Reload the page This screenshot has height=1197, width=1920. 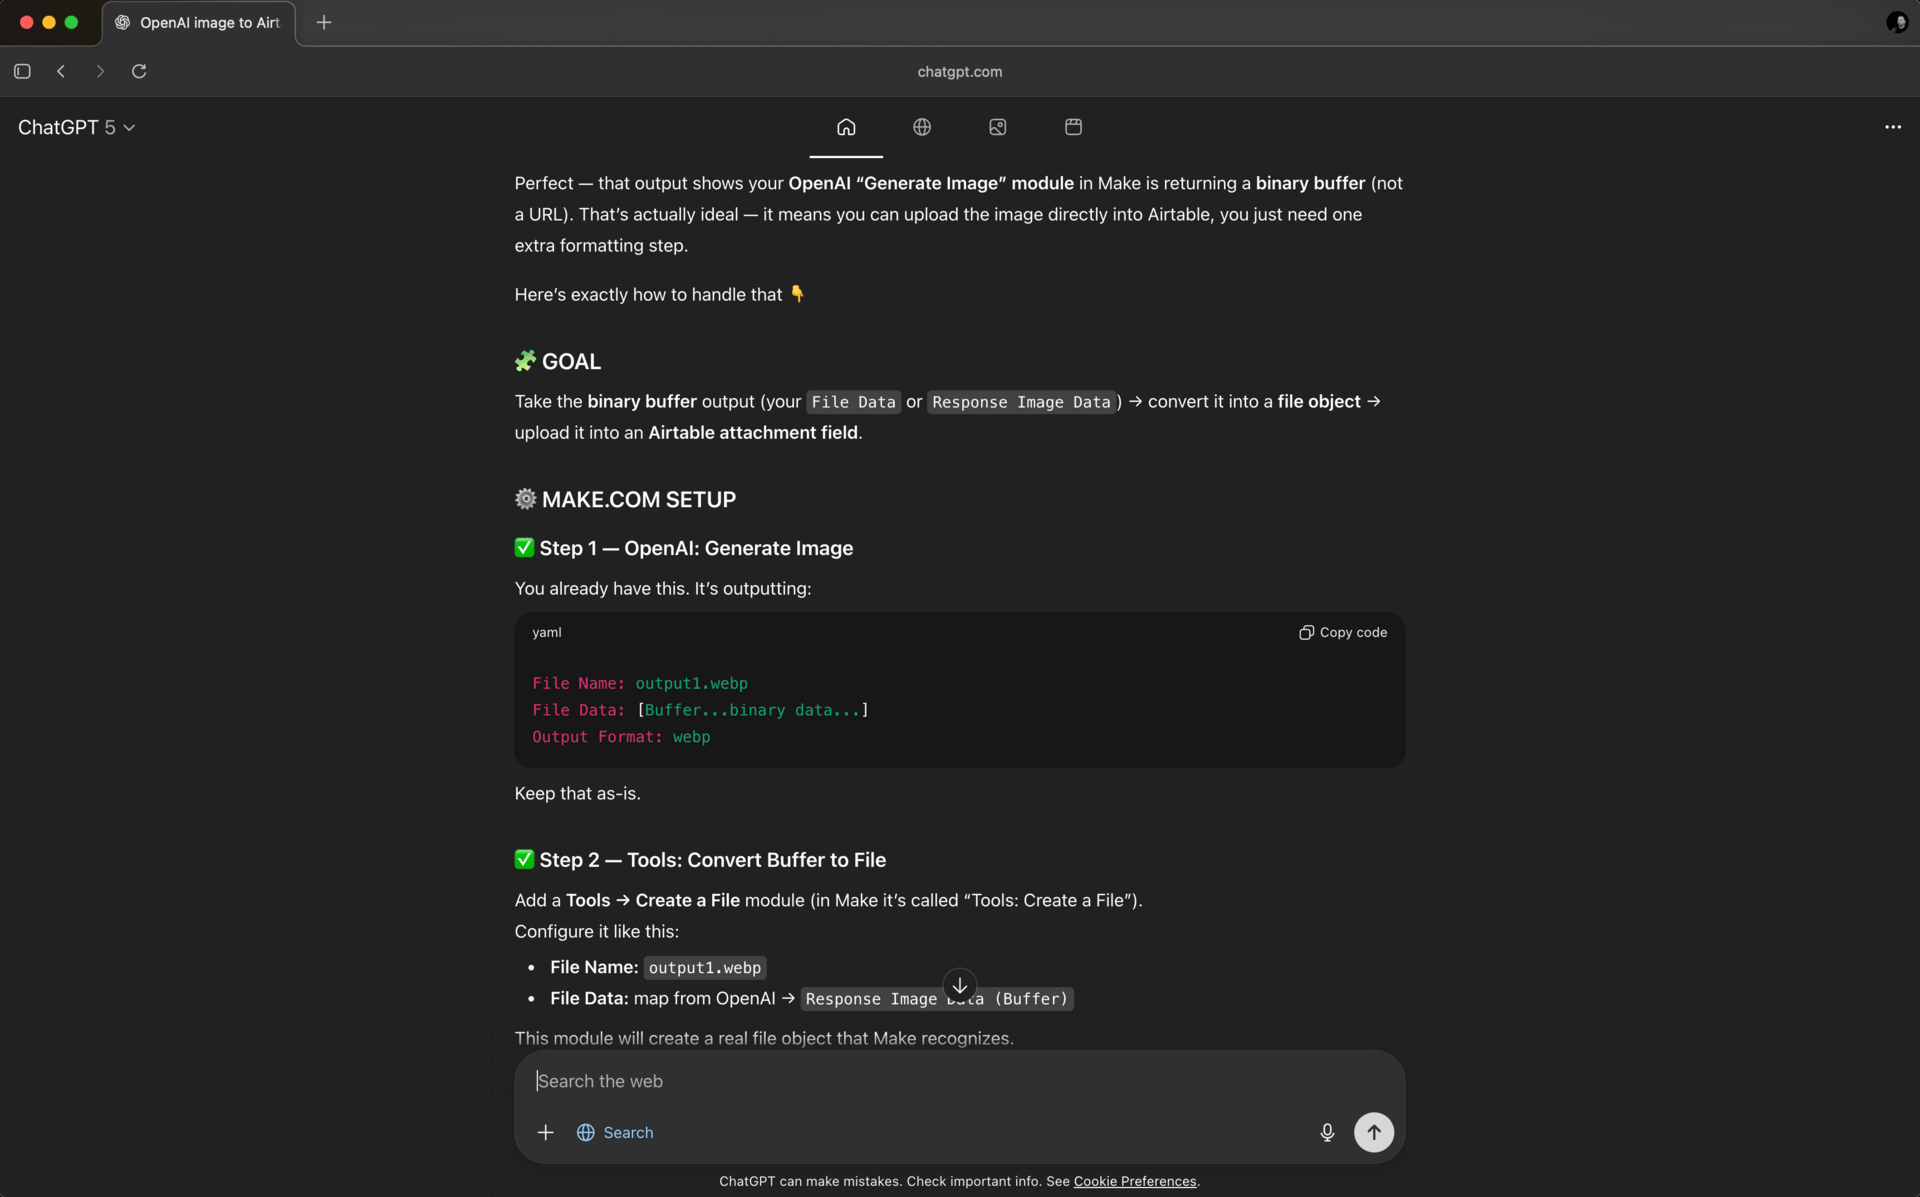[x=139, y=71]
